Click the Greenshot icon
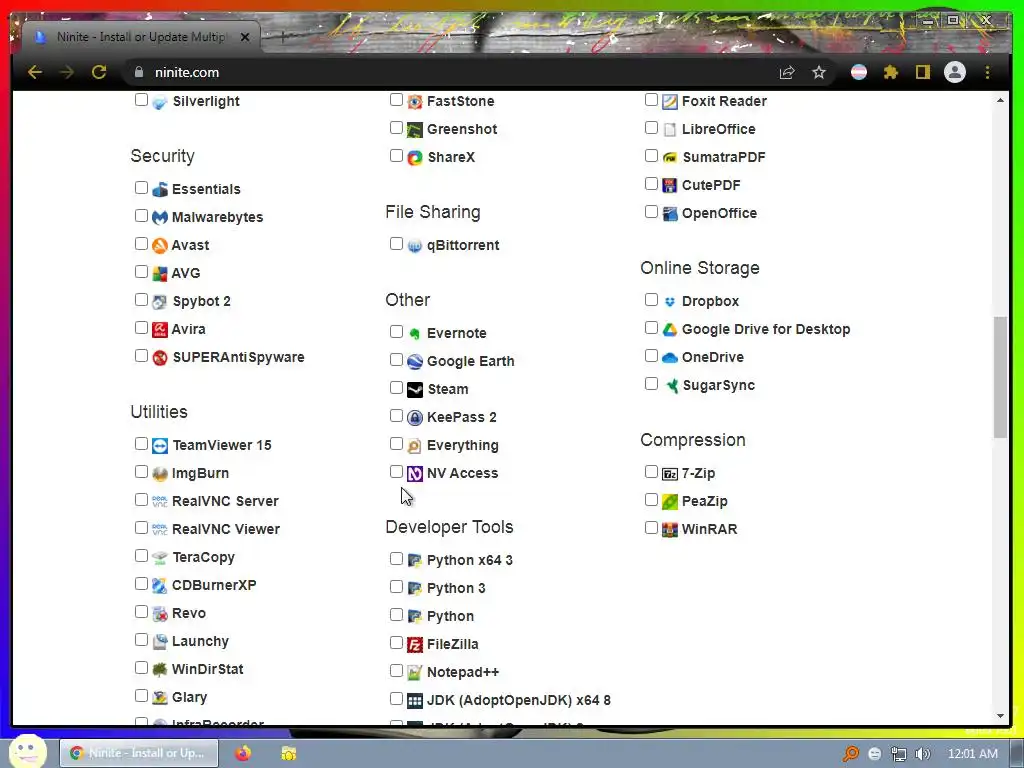Image resolution: width=1024 pixels, height=768 pixels. point(415,129)
